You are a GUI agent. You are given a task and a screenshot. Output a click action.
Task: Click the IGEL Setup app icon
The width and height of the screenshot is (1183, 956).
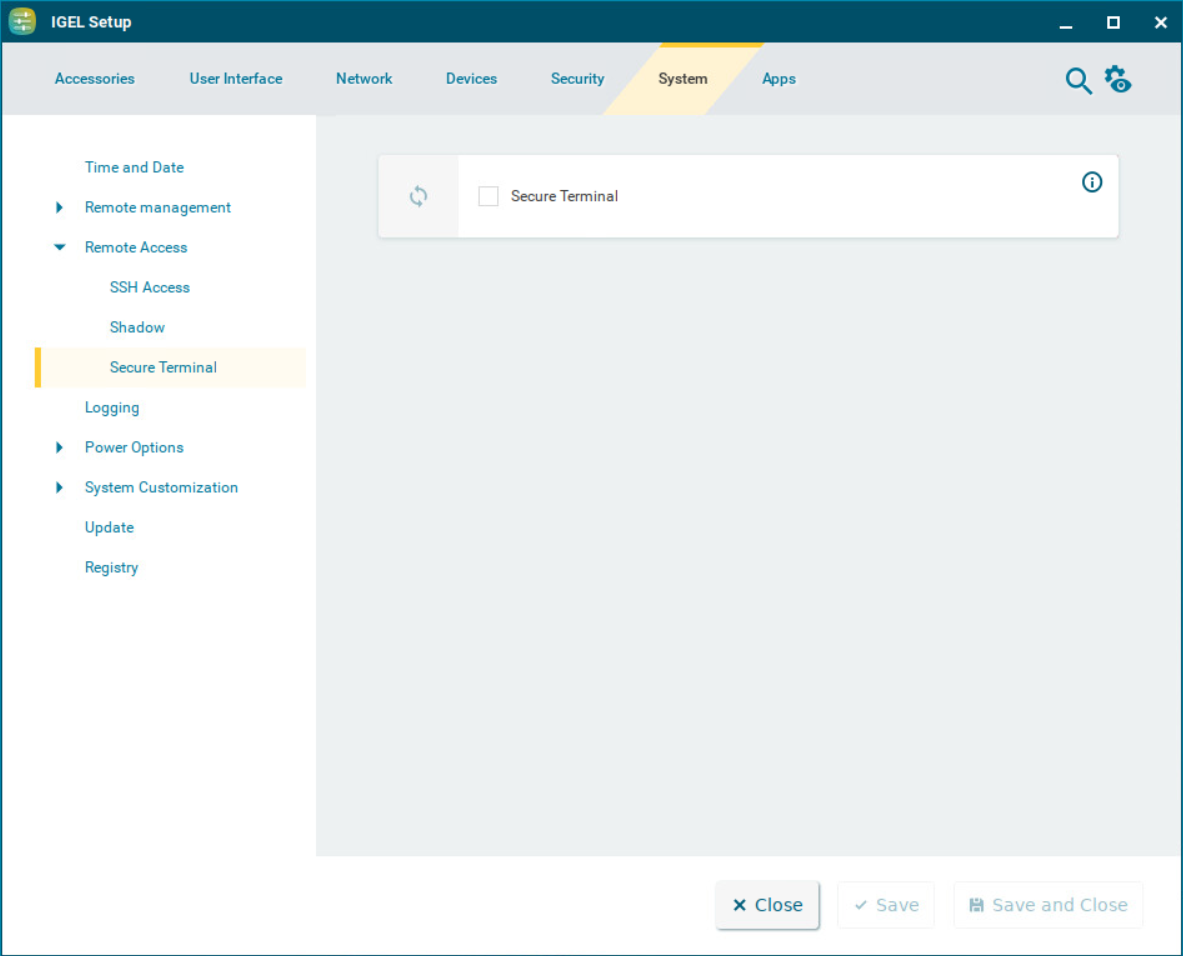coord(22,22)
